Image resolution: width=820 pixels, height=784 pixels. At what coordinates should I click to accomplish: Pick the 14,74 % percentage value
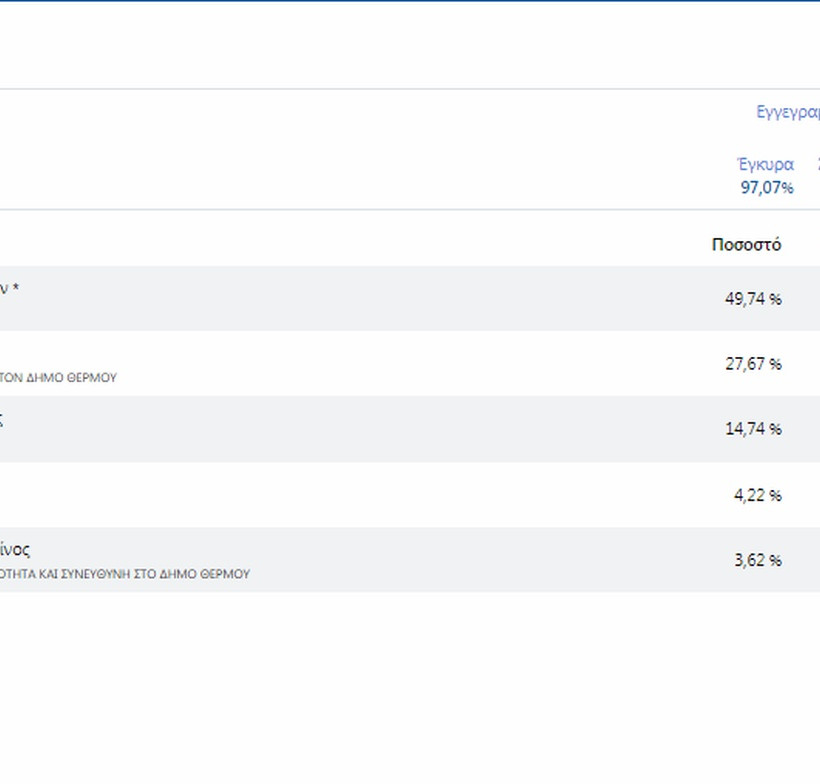tap(752, 429)
